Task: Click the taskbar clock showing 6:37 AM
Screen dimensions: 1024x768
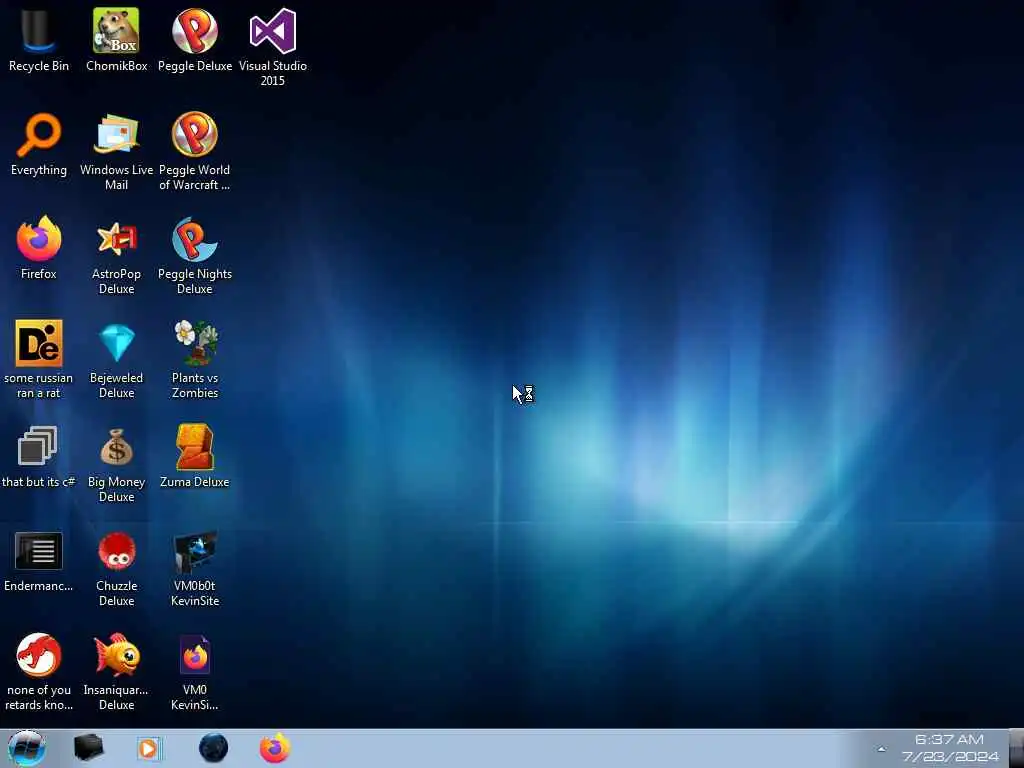Action: [x=950, y=748]
